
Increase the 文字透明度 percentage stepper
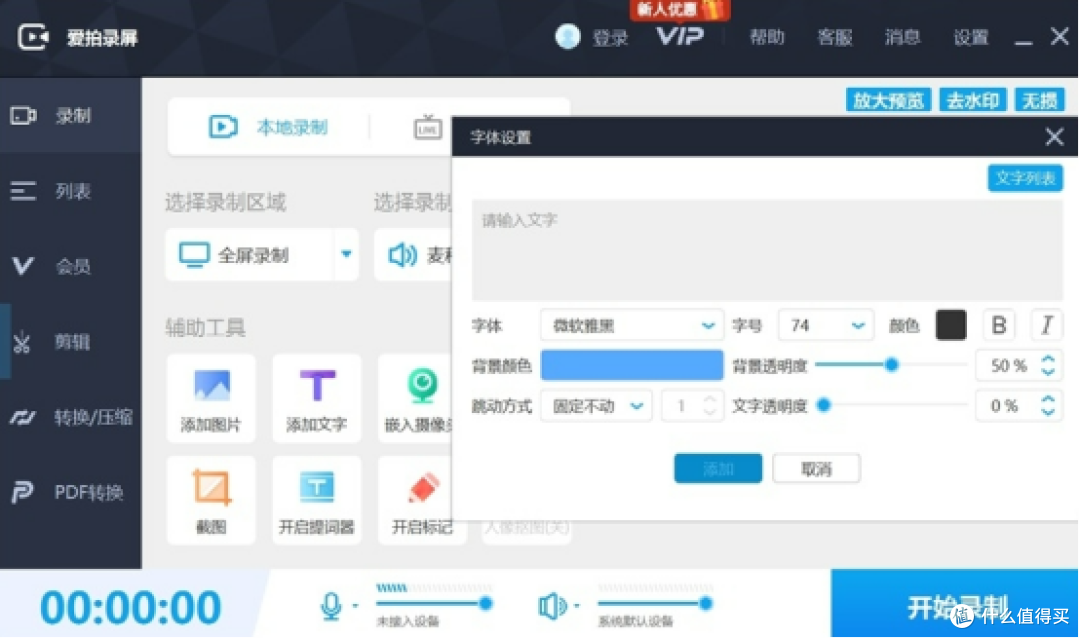[1048, 399]
